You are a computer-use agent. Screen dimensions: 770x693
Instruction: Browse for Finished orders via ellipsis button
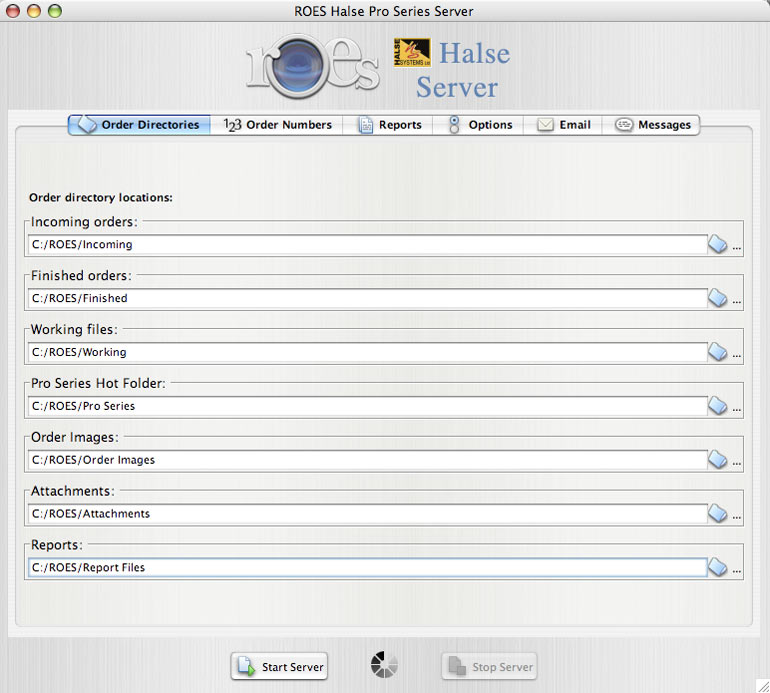click(x=737, y=302)
